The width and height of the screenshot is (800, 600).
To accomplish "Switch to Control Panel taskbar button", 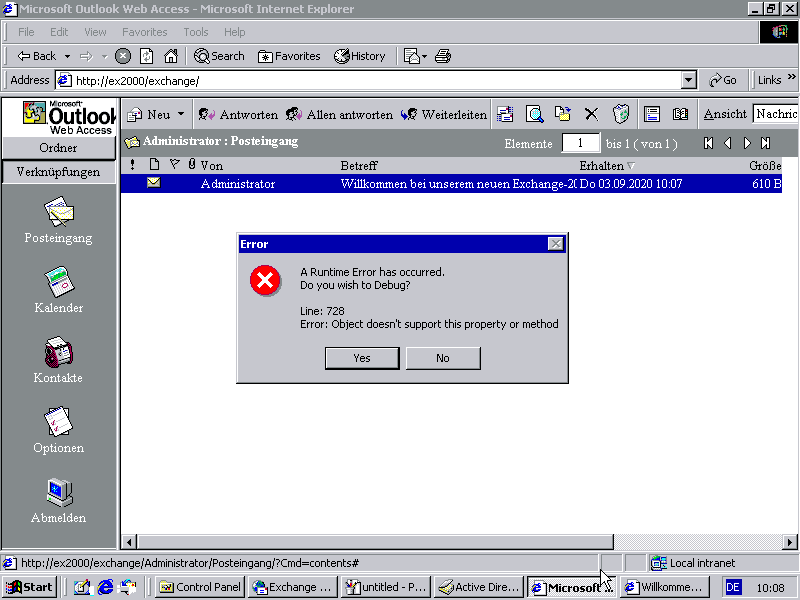I will tap(199, 587).
